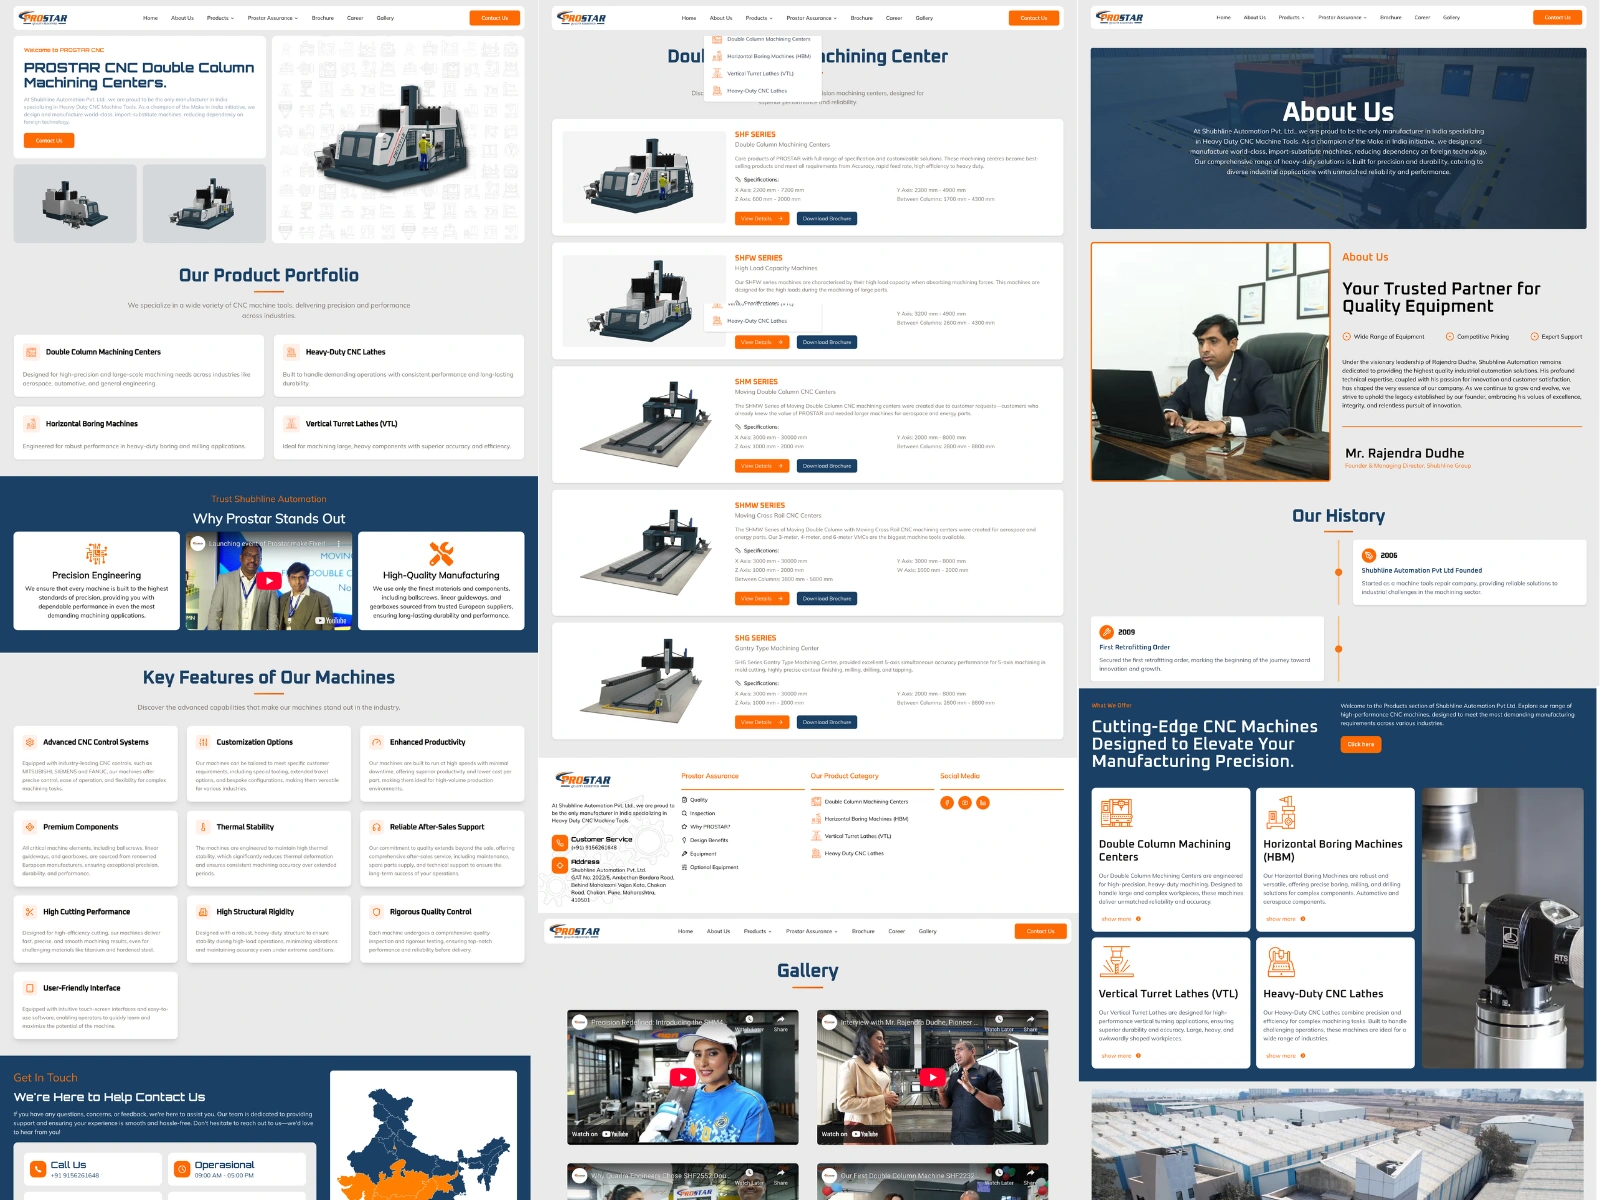
Task: Click the Call Us phone icon
Action: point(38,1169)
